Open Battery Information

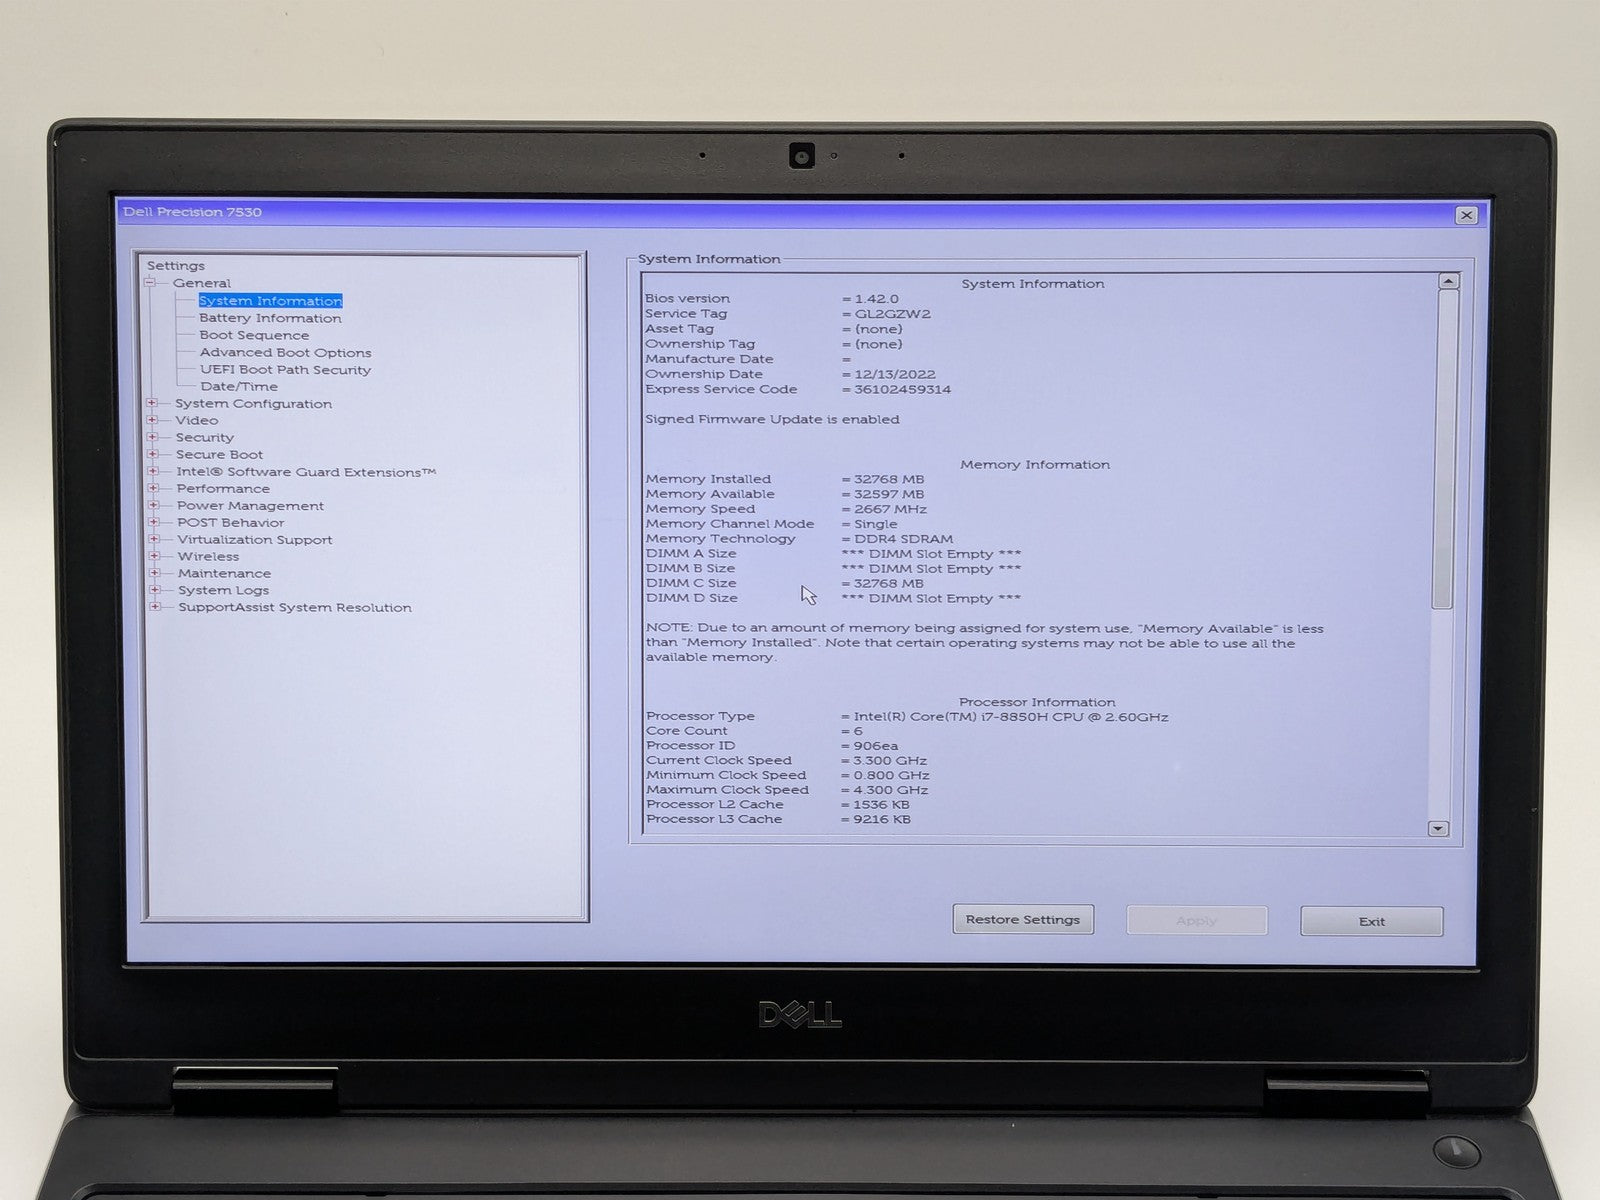click(x=270, y=318)
